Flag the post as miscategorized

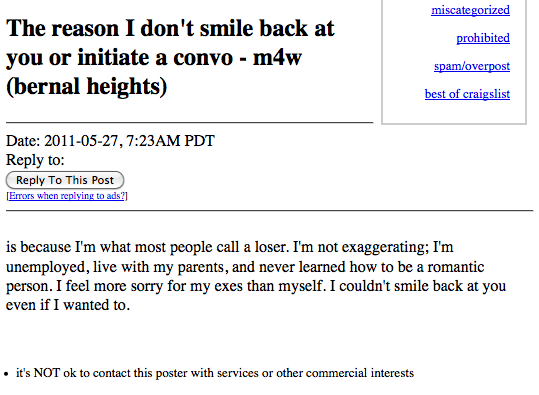pos(470,10)
